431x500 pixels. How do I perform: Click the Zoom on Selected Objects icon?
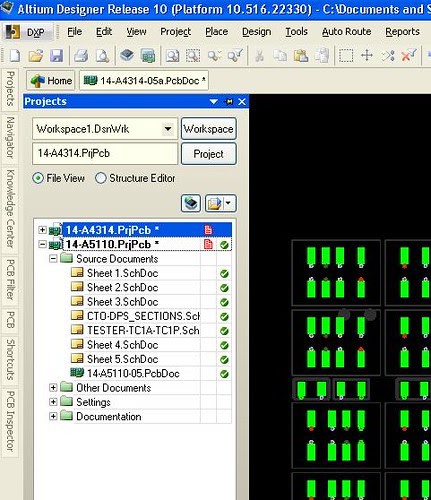pos(214,56)
